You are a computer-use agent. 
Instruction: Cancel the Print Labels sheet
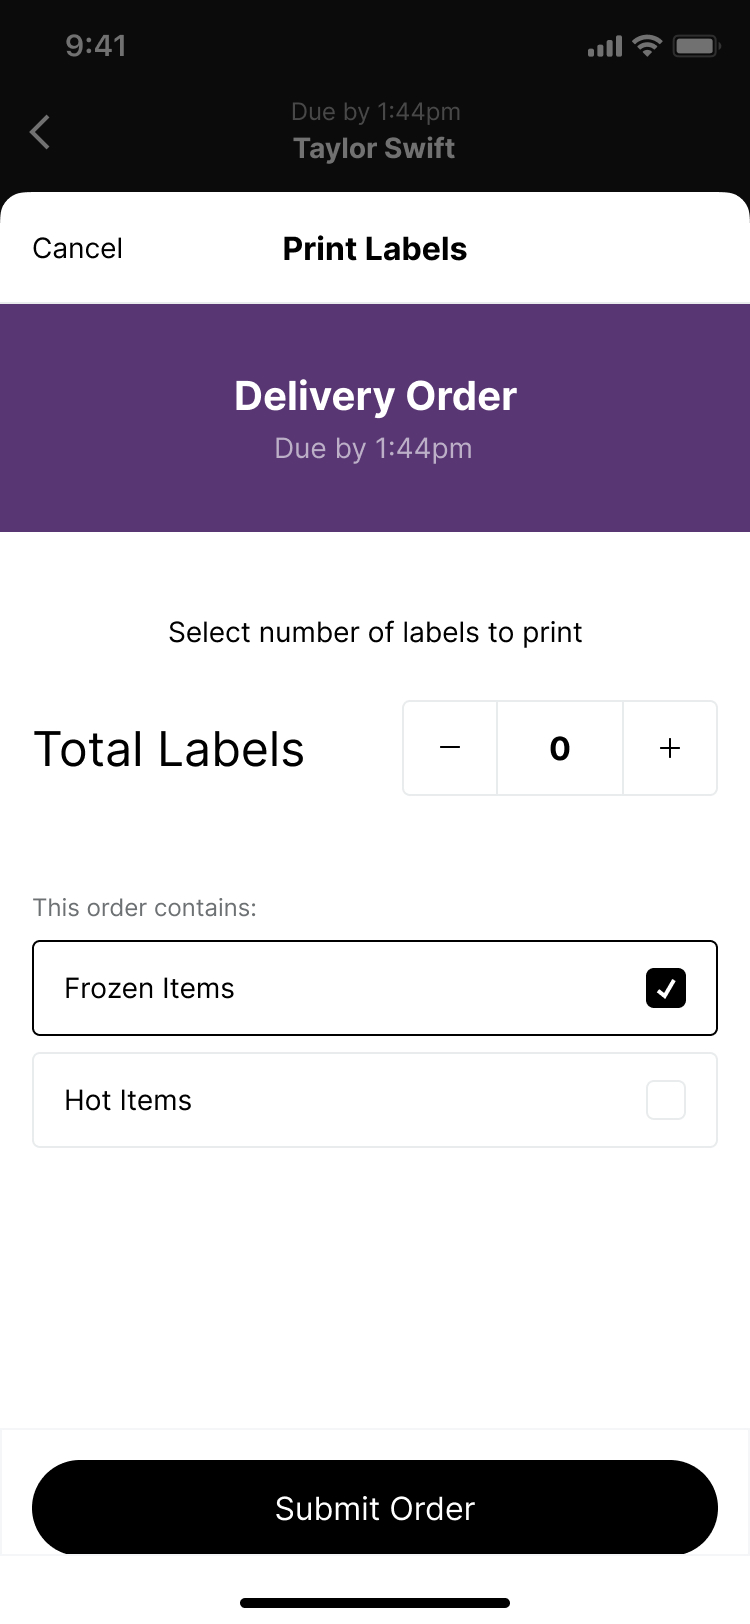coord(78,248)
